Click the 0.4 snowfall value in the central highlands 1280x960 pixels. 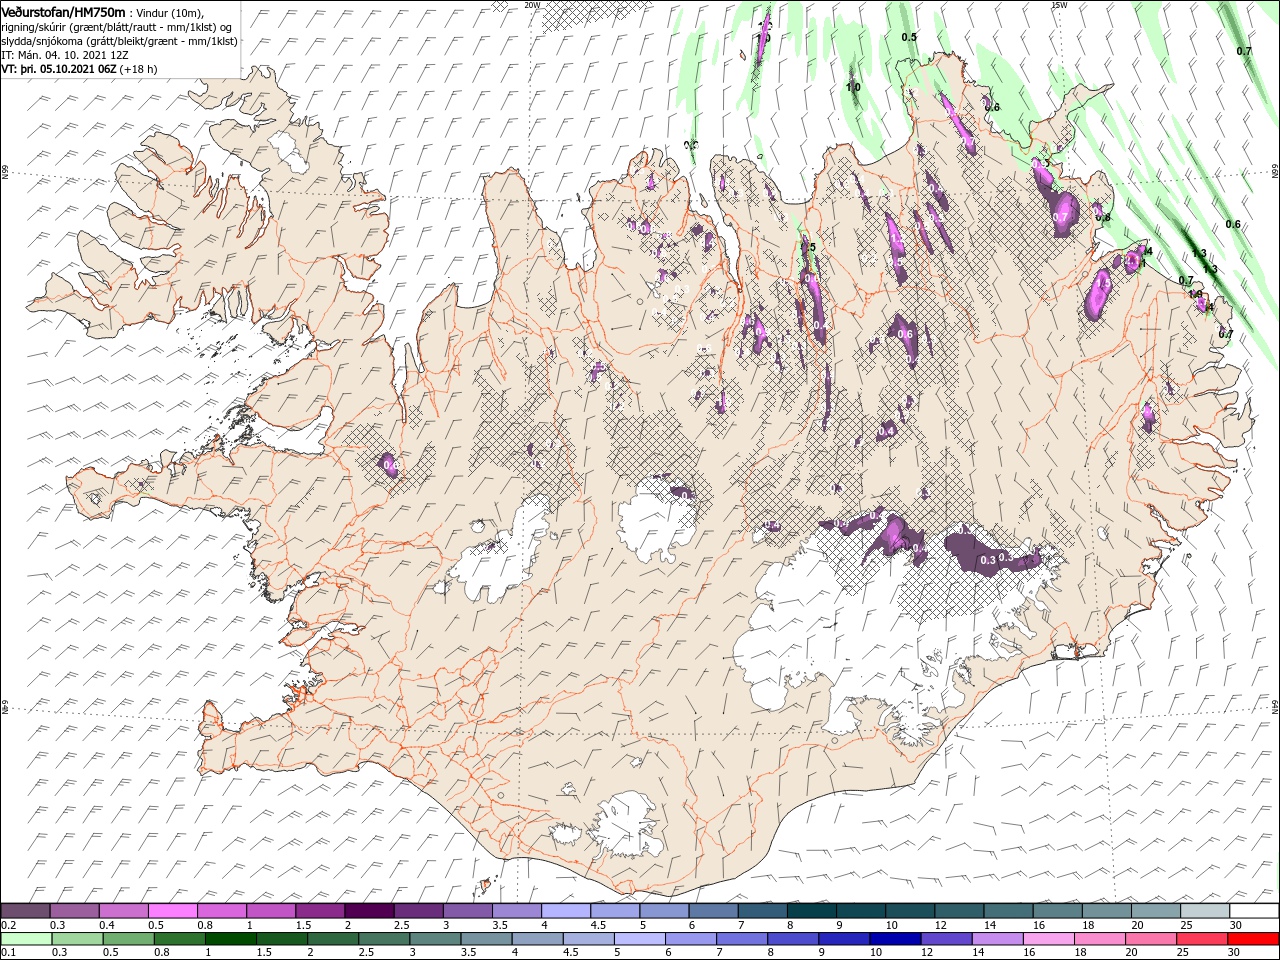point(886,431)
